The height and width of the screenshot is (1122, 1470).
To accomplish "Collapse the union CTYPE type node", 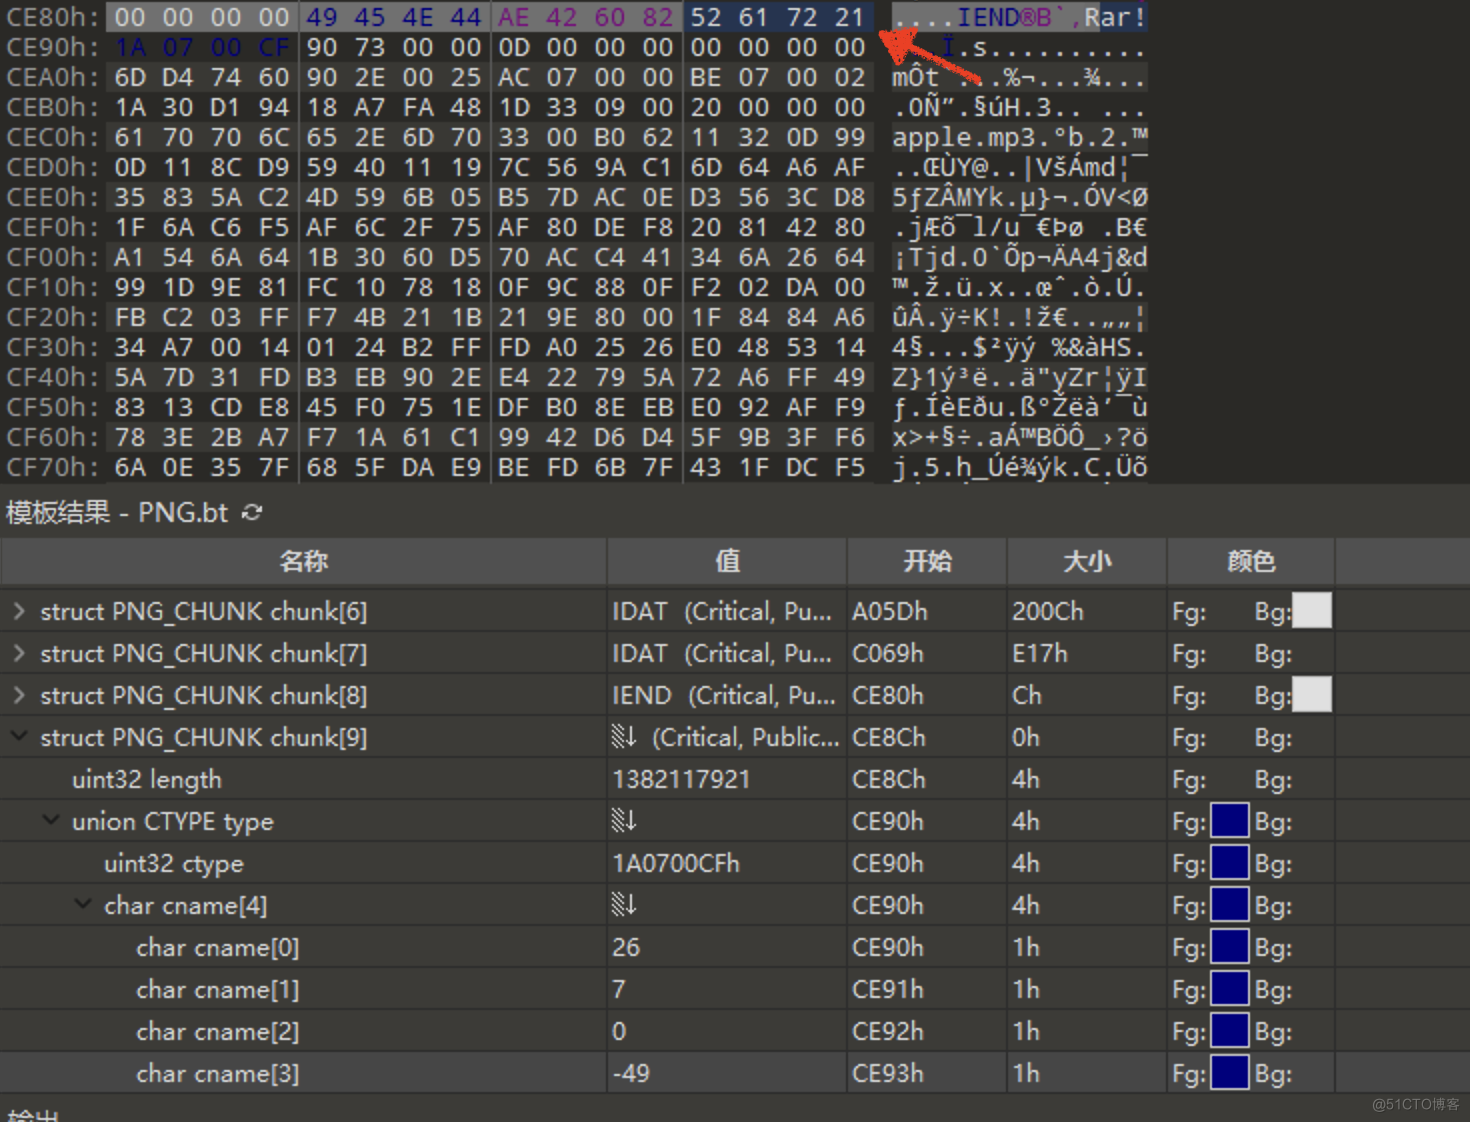I will coord(50,821).
